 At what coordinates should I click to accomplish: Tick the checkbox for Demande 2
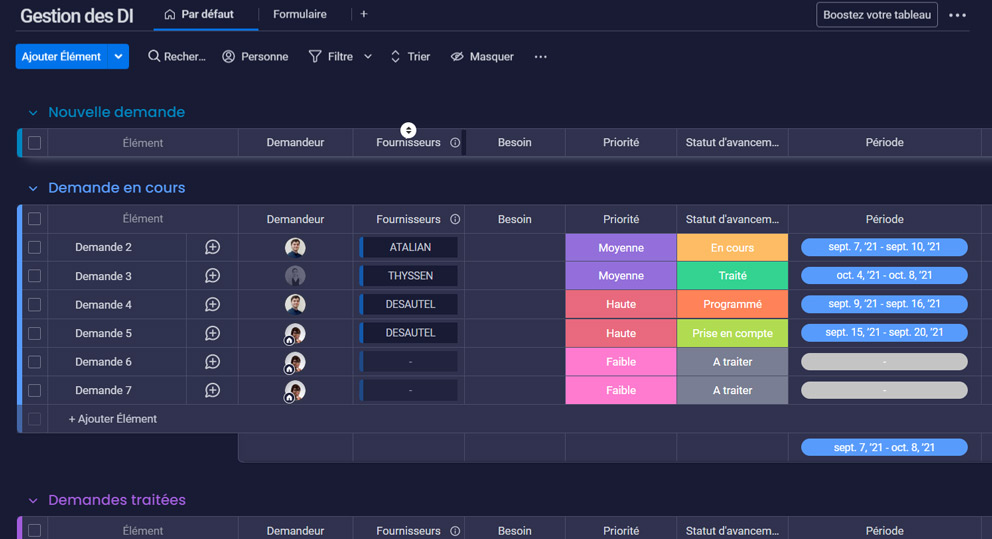[34, 247]
